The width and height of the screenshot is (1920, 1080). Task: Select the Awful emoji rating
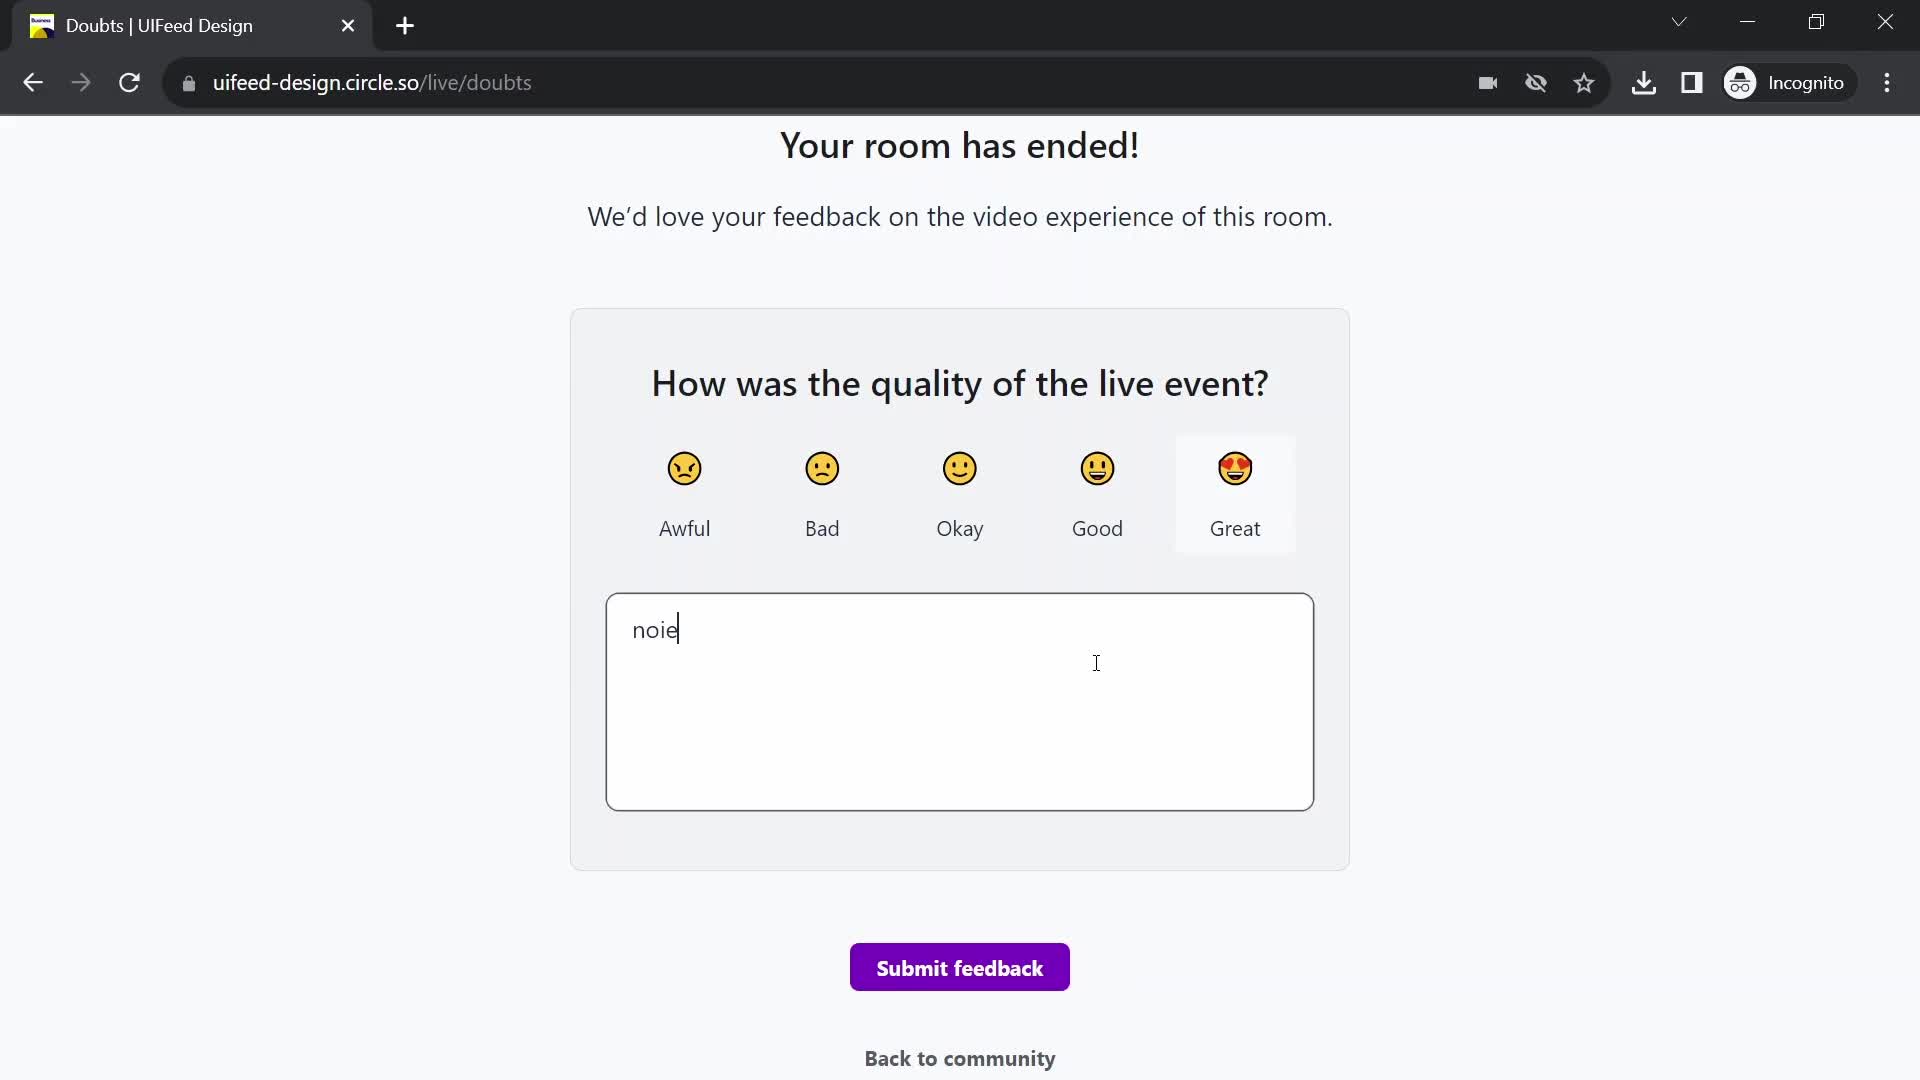[x=684, y=468]
